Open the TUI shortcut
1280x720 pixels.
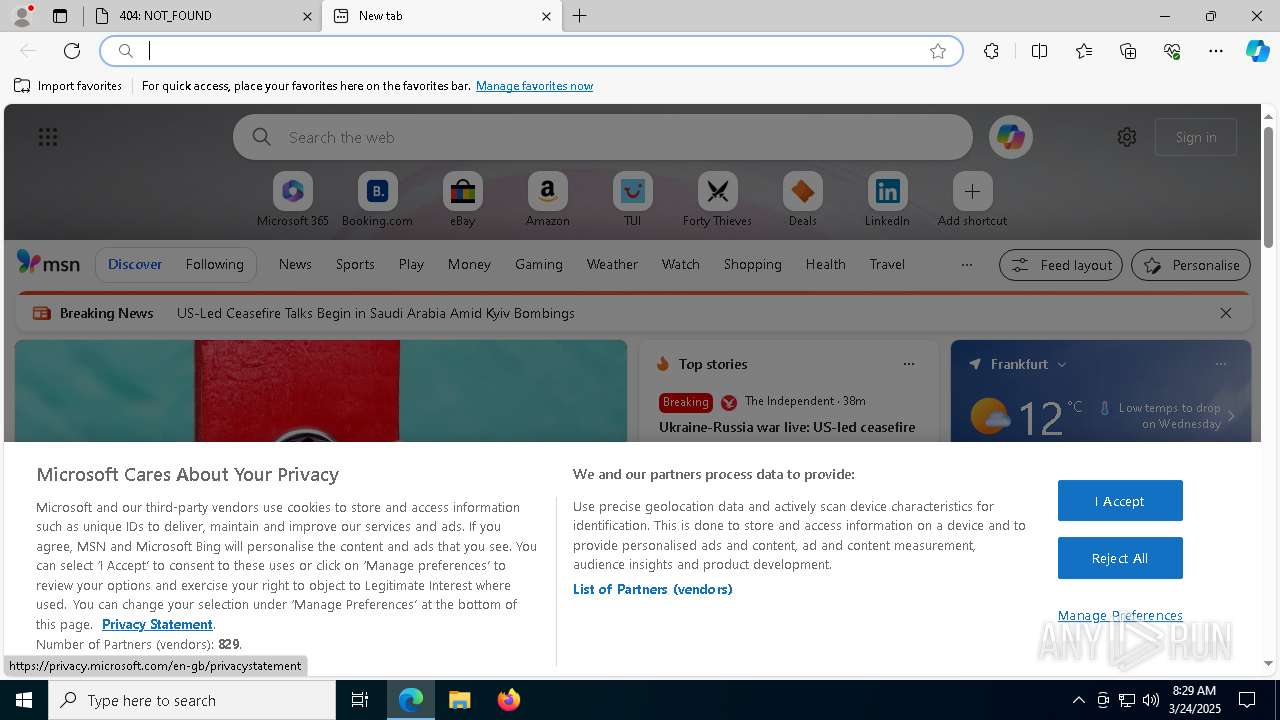tap(632, 200)
